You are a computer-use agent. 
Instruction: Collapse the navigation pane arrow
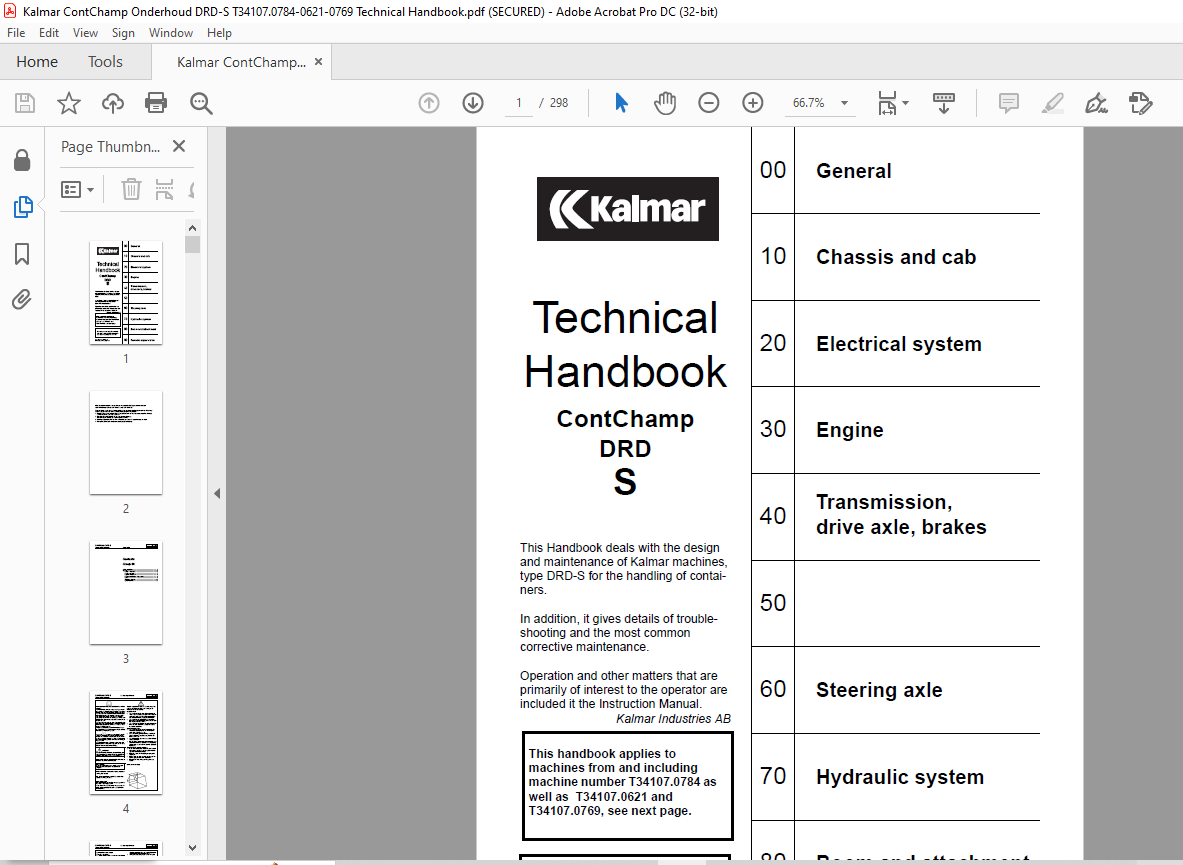coord(217,494)
